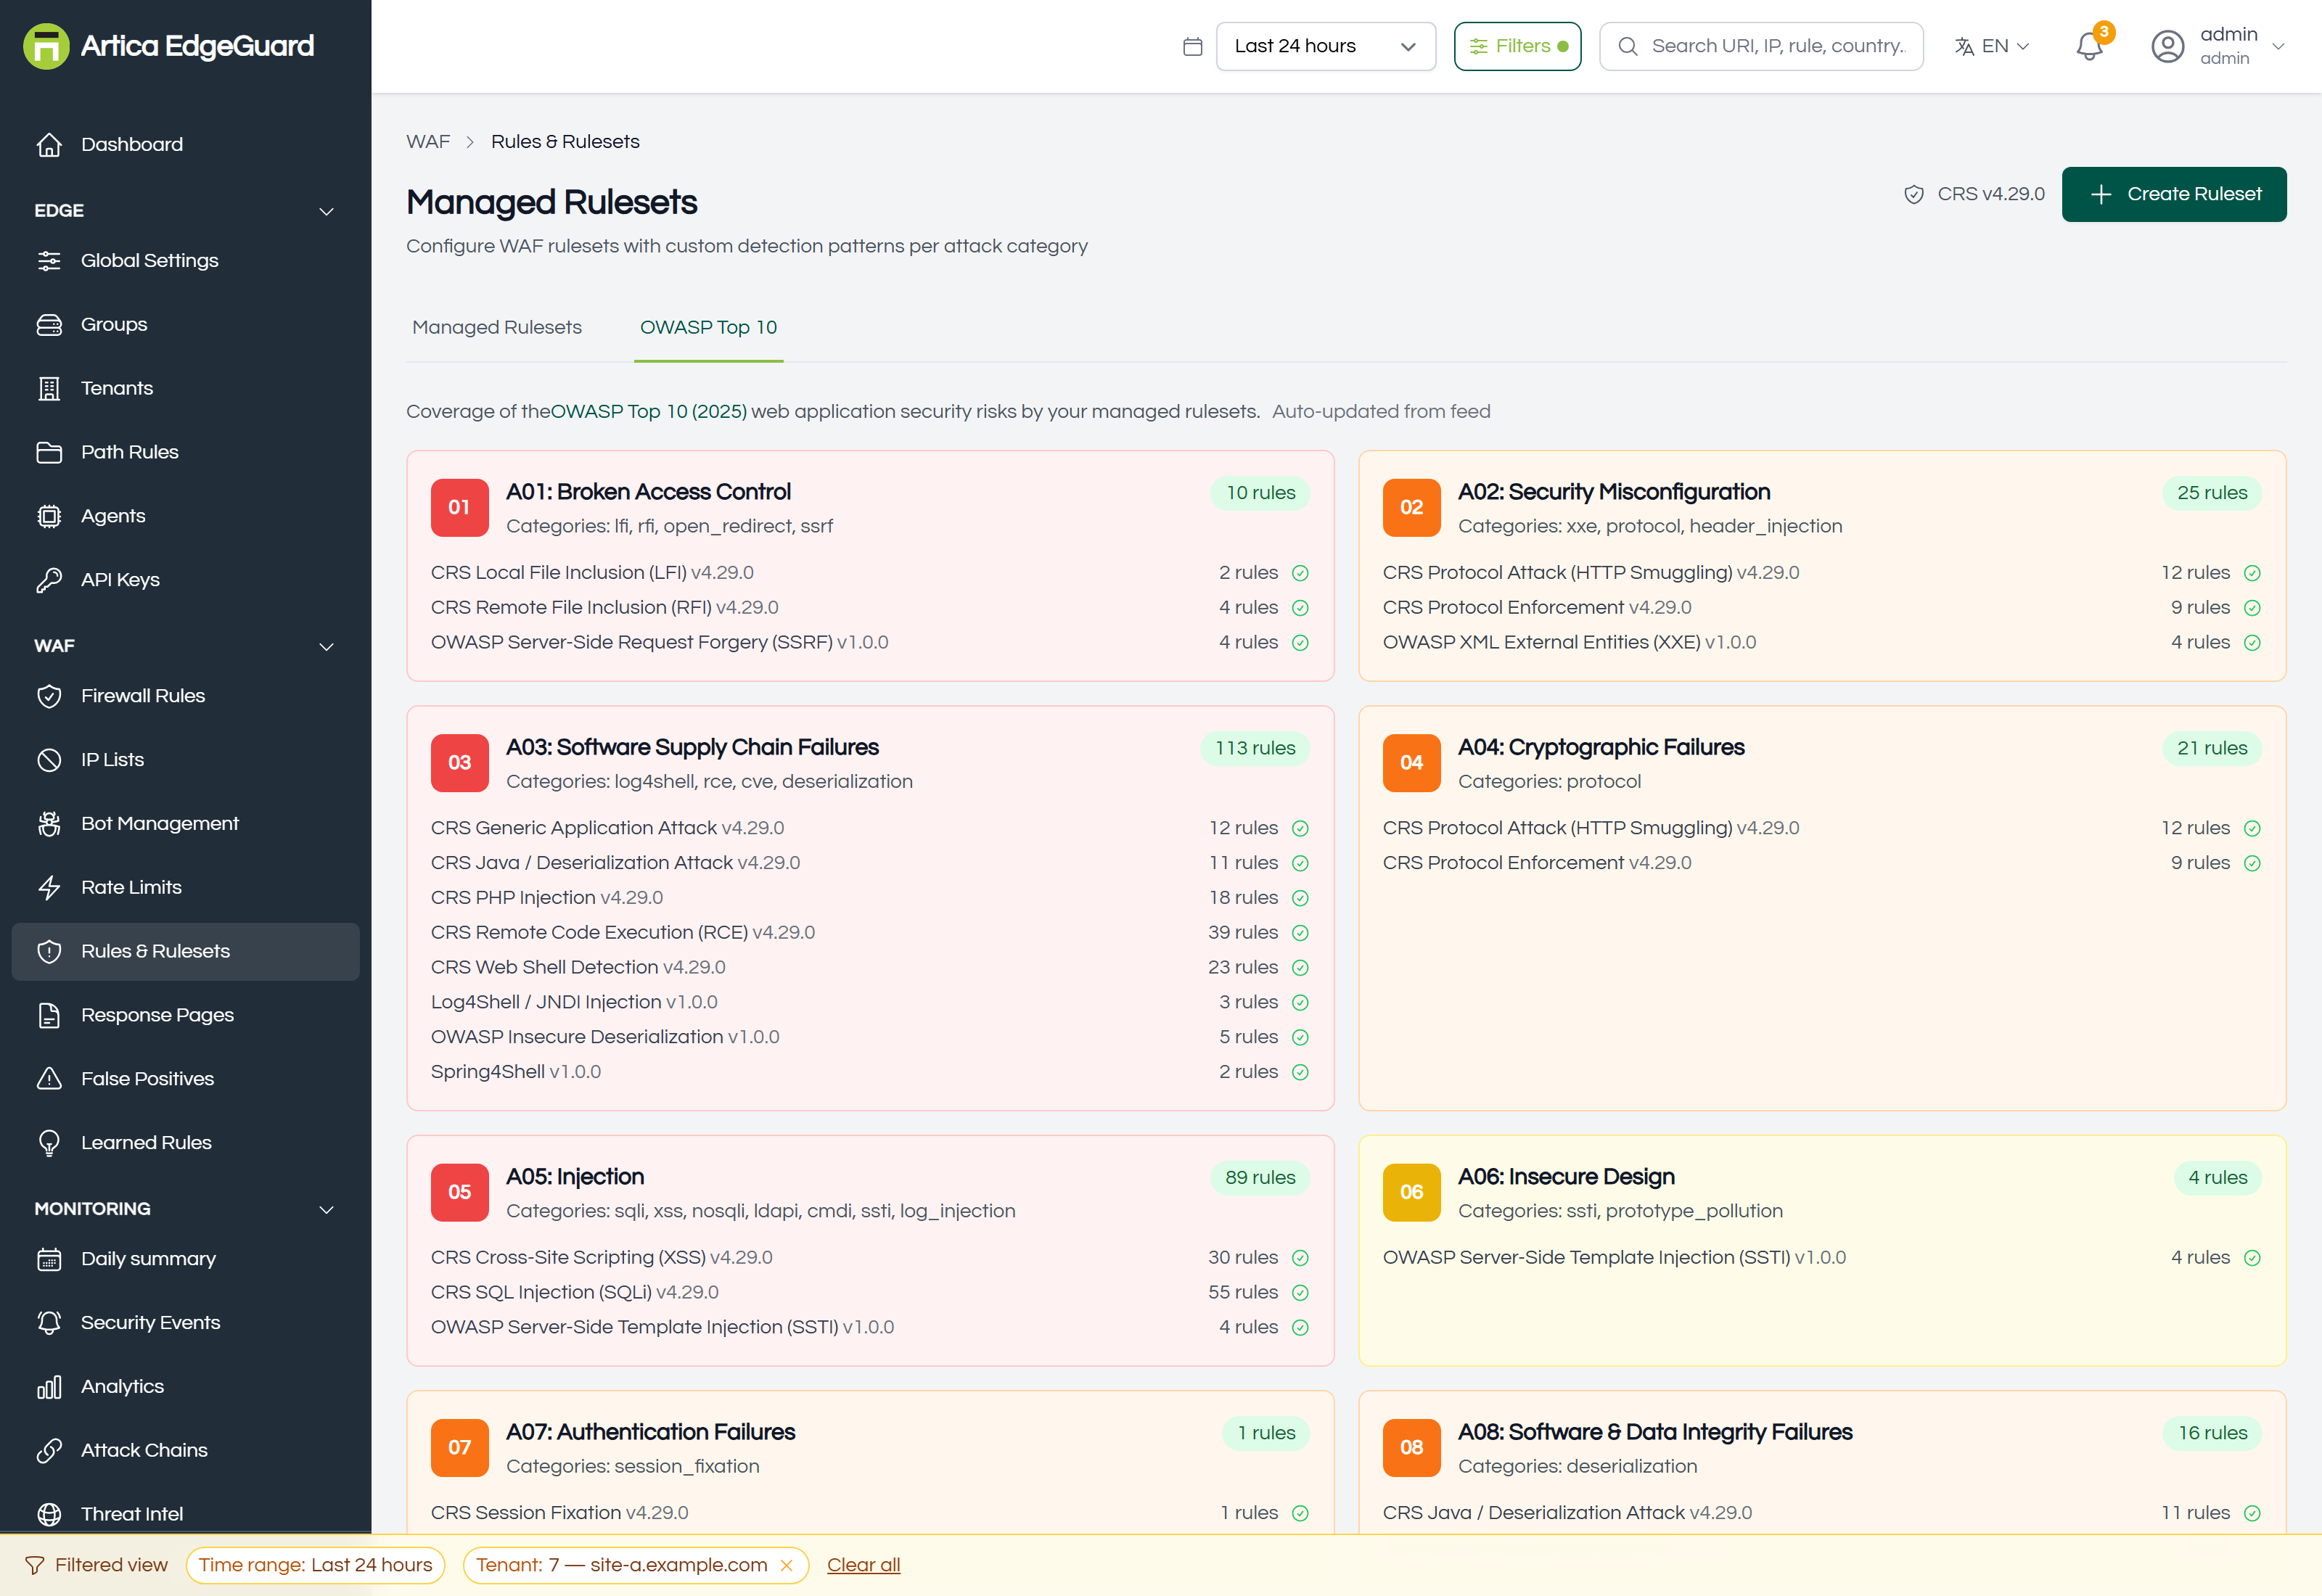Click the False Positives warning icon
The image size is (2322, 1596).
coord(49,1080)
